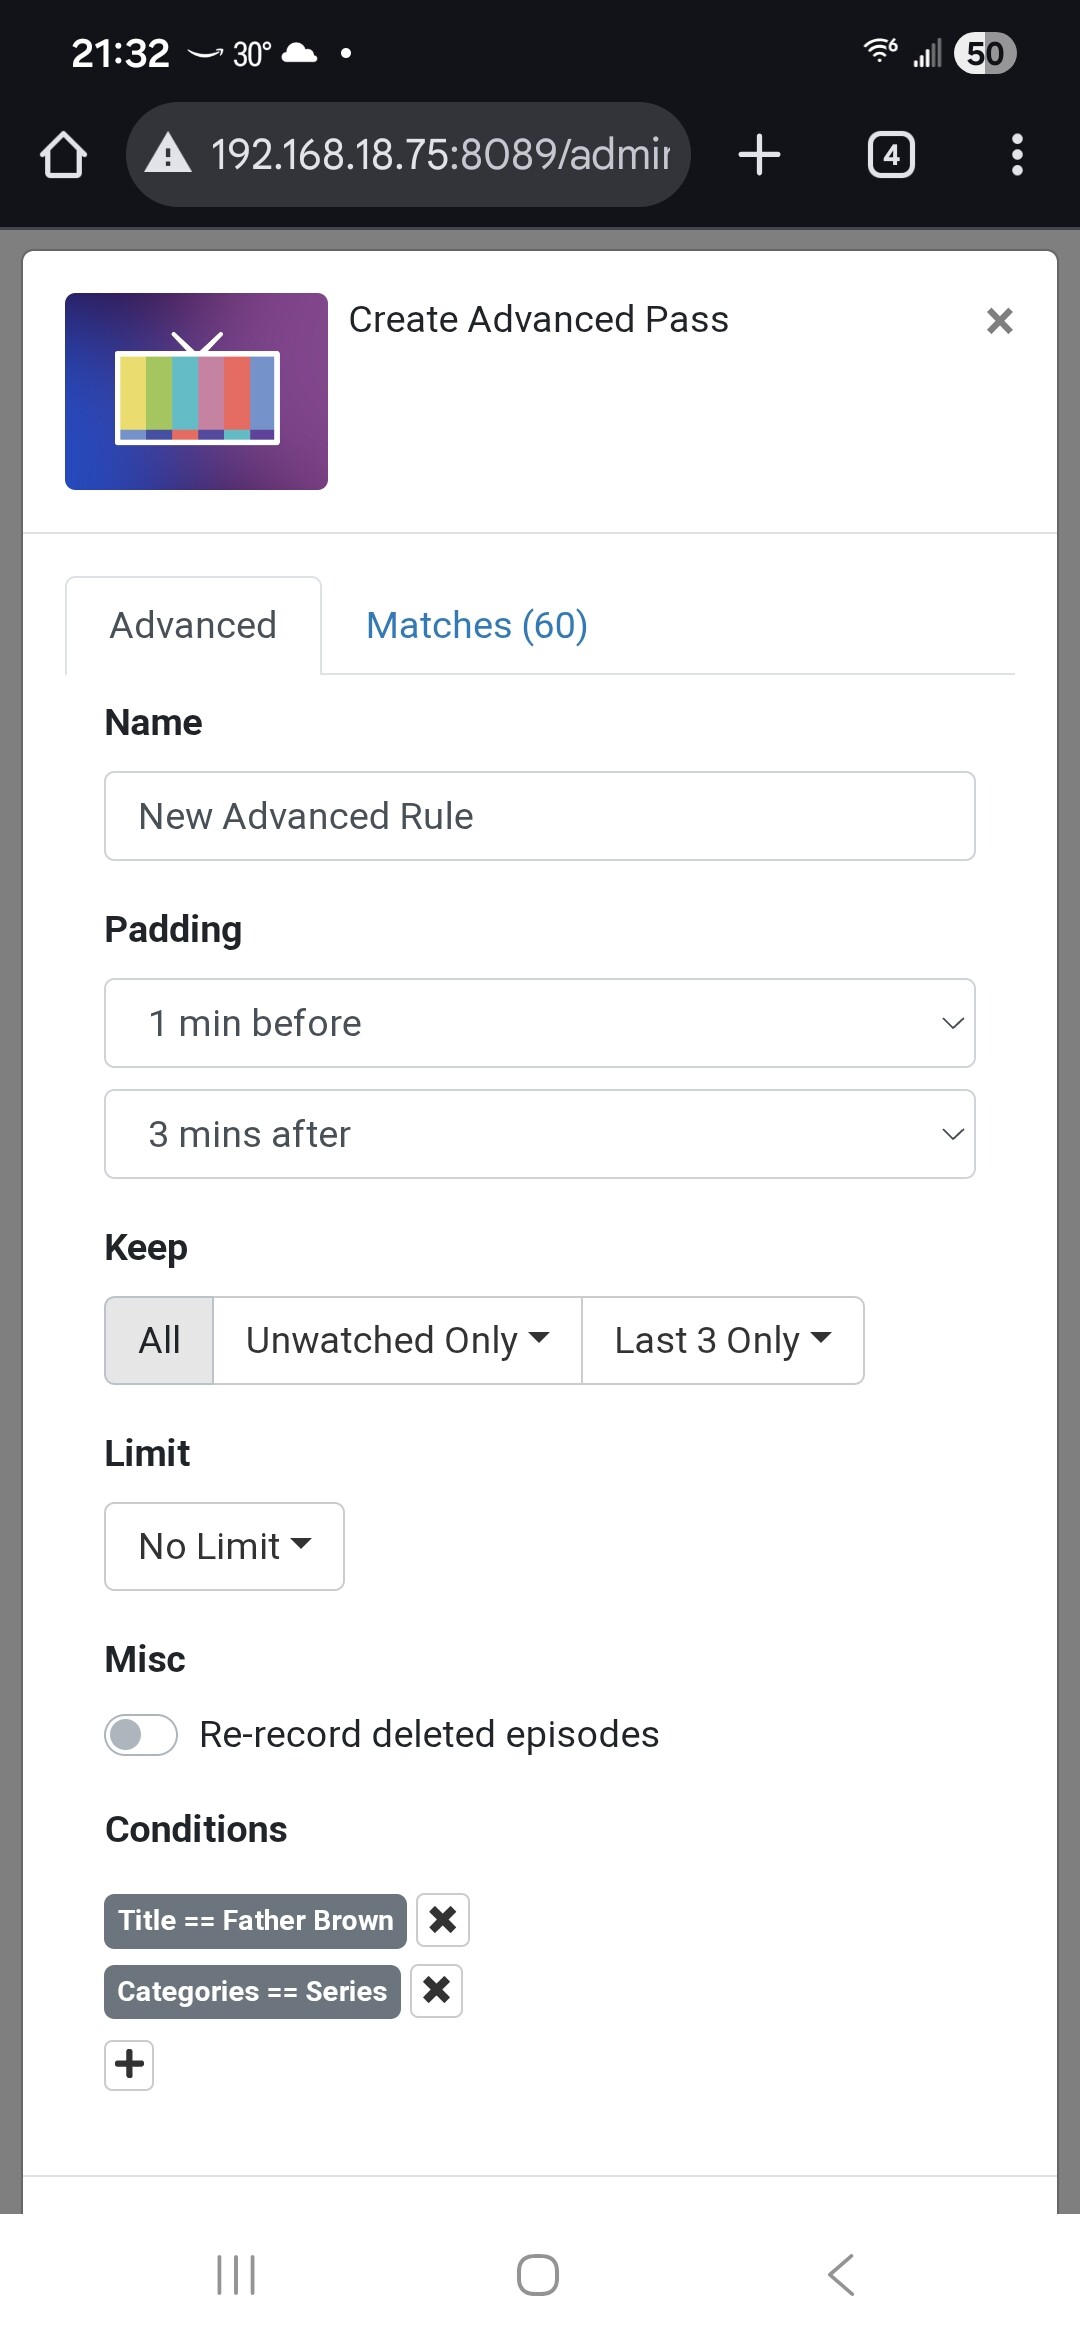Remove the Title == Father Brown condition

pos(442,1920)
